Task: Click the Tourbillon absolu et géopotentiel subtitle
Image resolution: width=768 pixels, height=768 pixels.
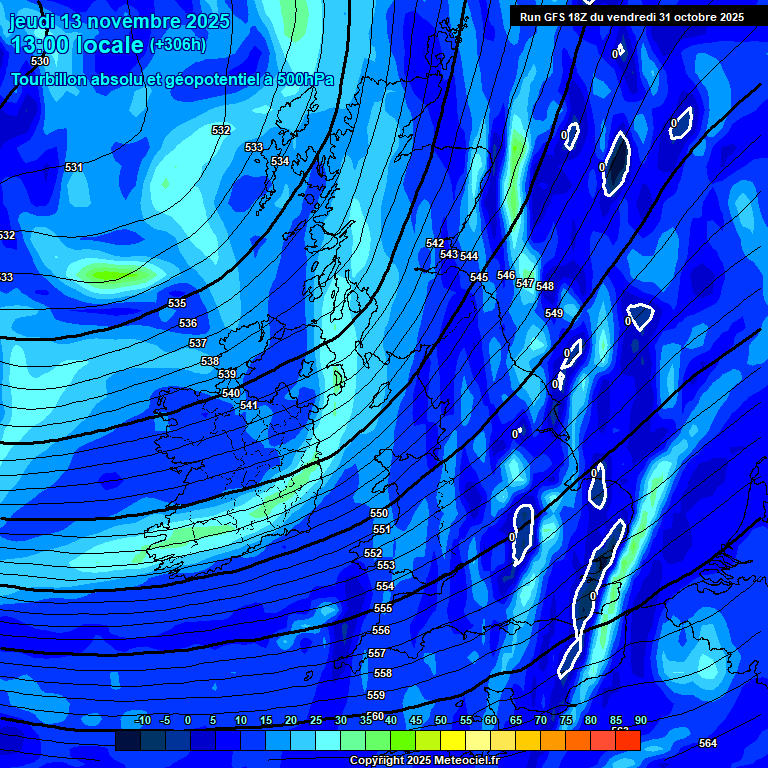Action: (172, 79)
